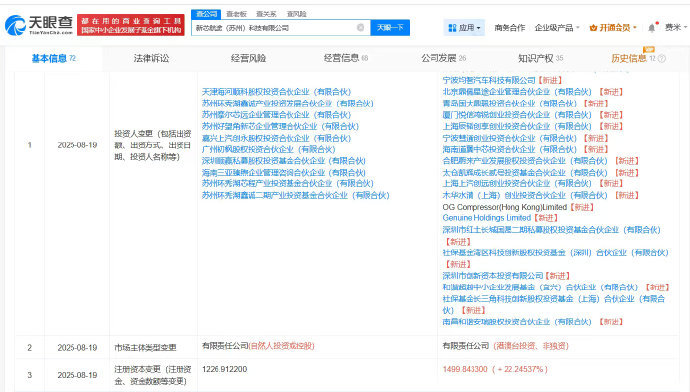This screenshot has height=392, width=690.
Task: Open 宁波慧通创业投资合伙企业 link
Action: [509, 138]
